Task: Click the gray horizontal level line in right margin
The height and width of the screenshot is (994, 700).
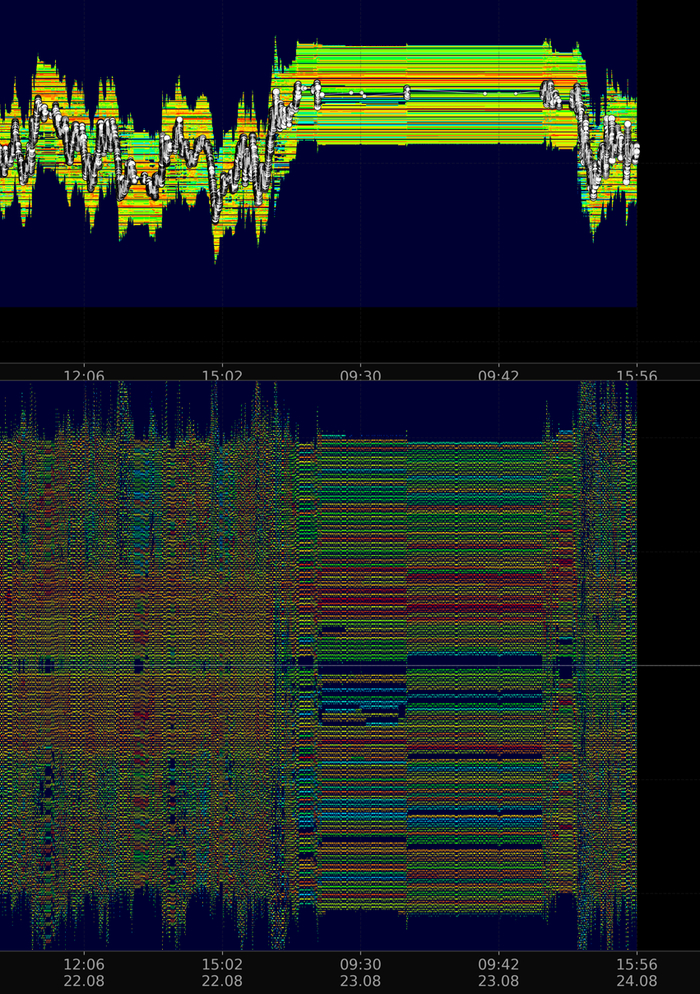Action: click(668, 665)
